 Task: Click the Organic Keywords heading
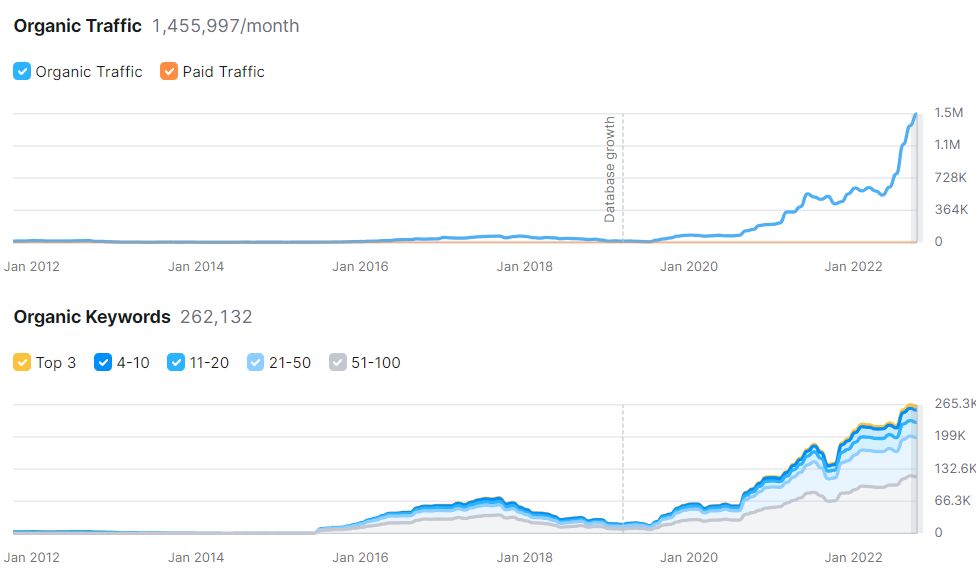pyautogui.click(x=92, y=317)
